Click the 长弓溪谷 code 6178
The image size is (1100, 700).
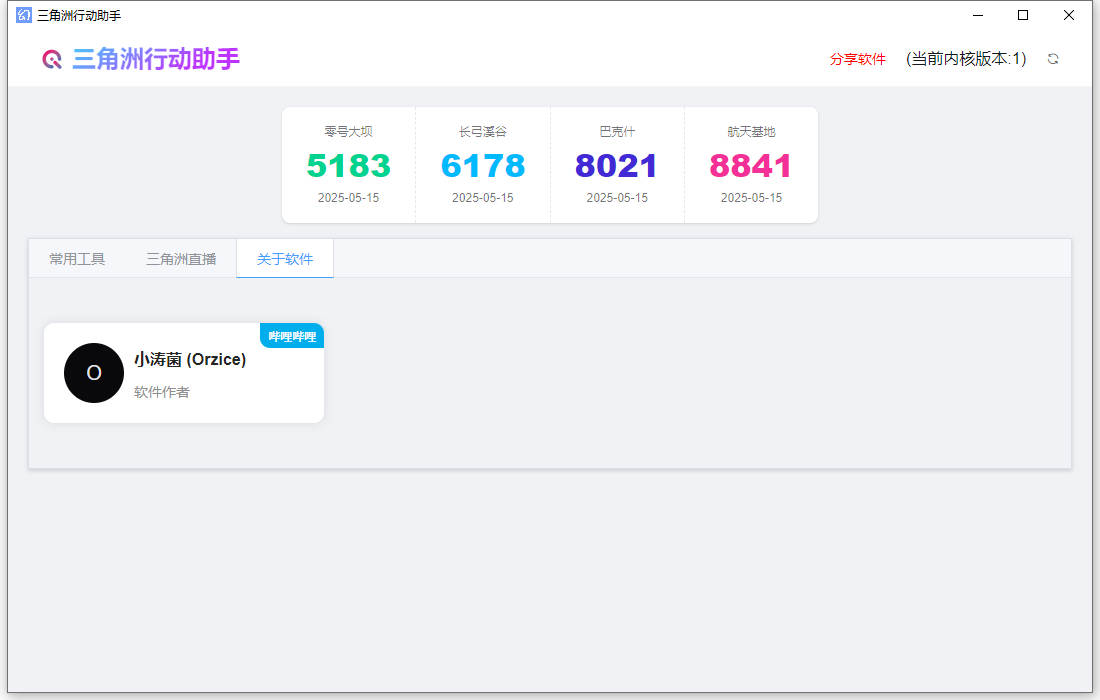tap(483, 166)
